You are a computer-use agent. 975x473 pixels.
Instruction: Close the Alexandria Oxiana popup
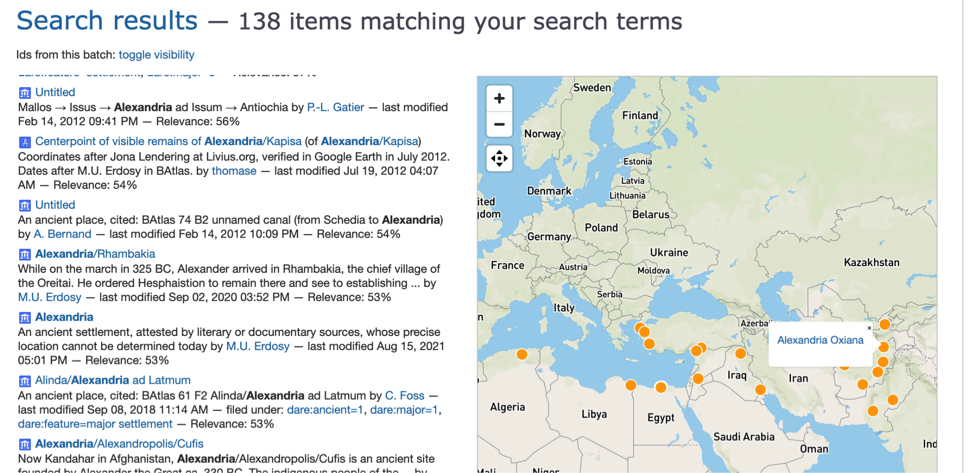pos(869,327)
